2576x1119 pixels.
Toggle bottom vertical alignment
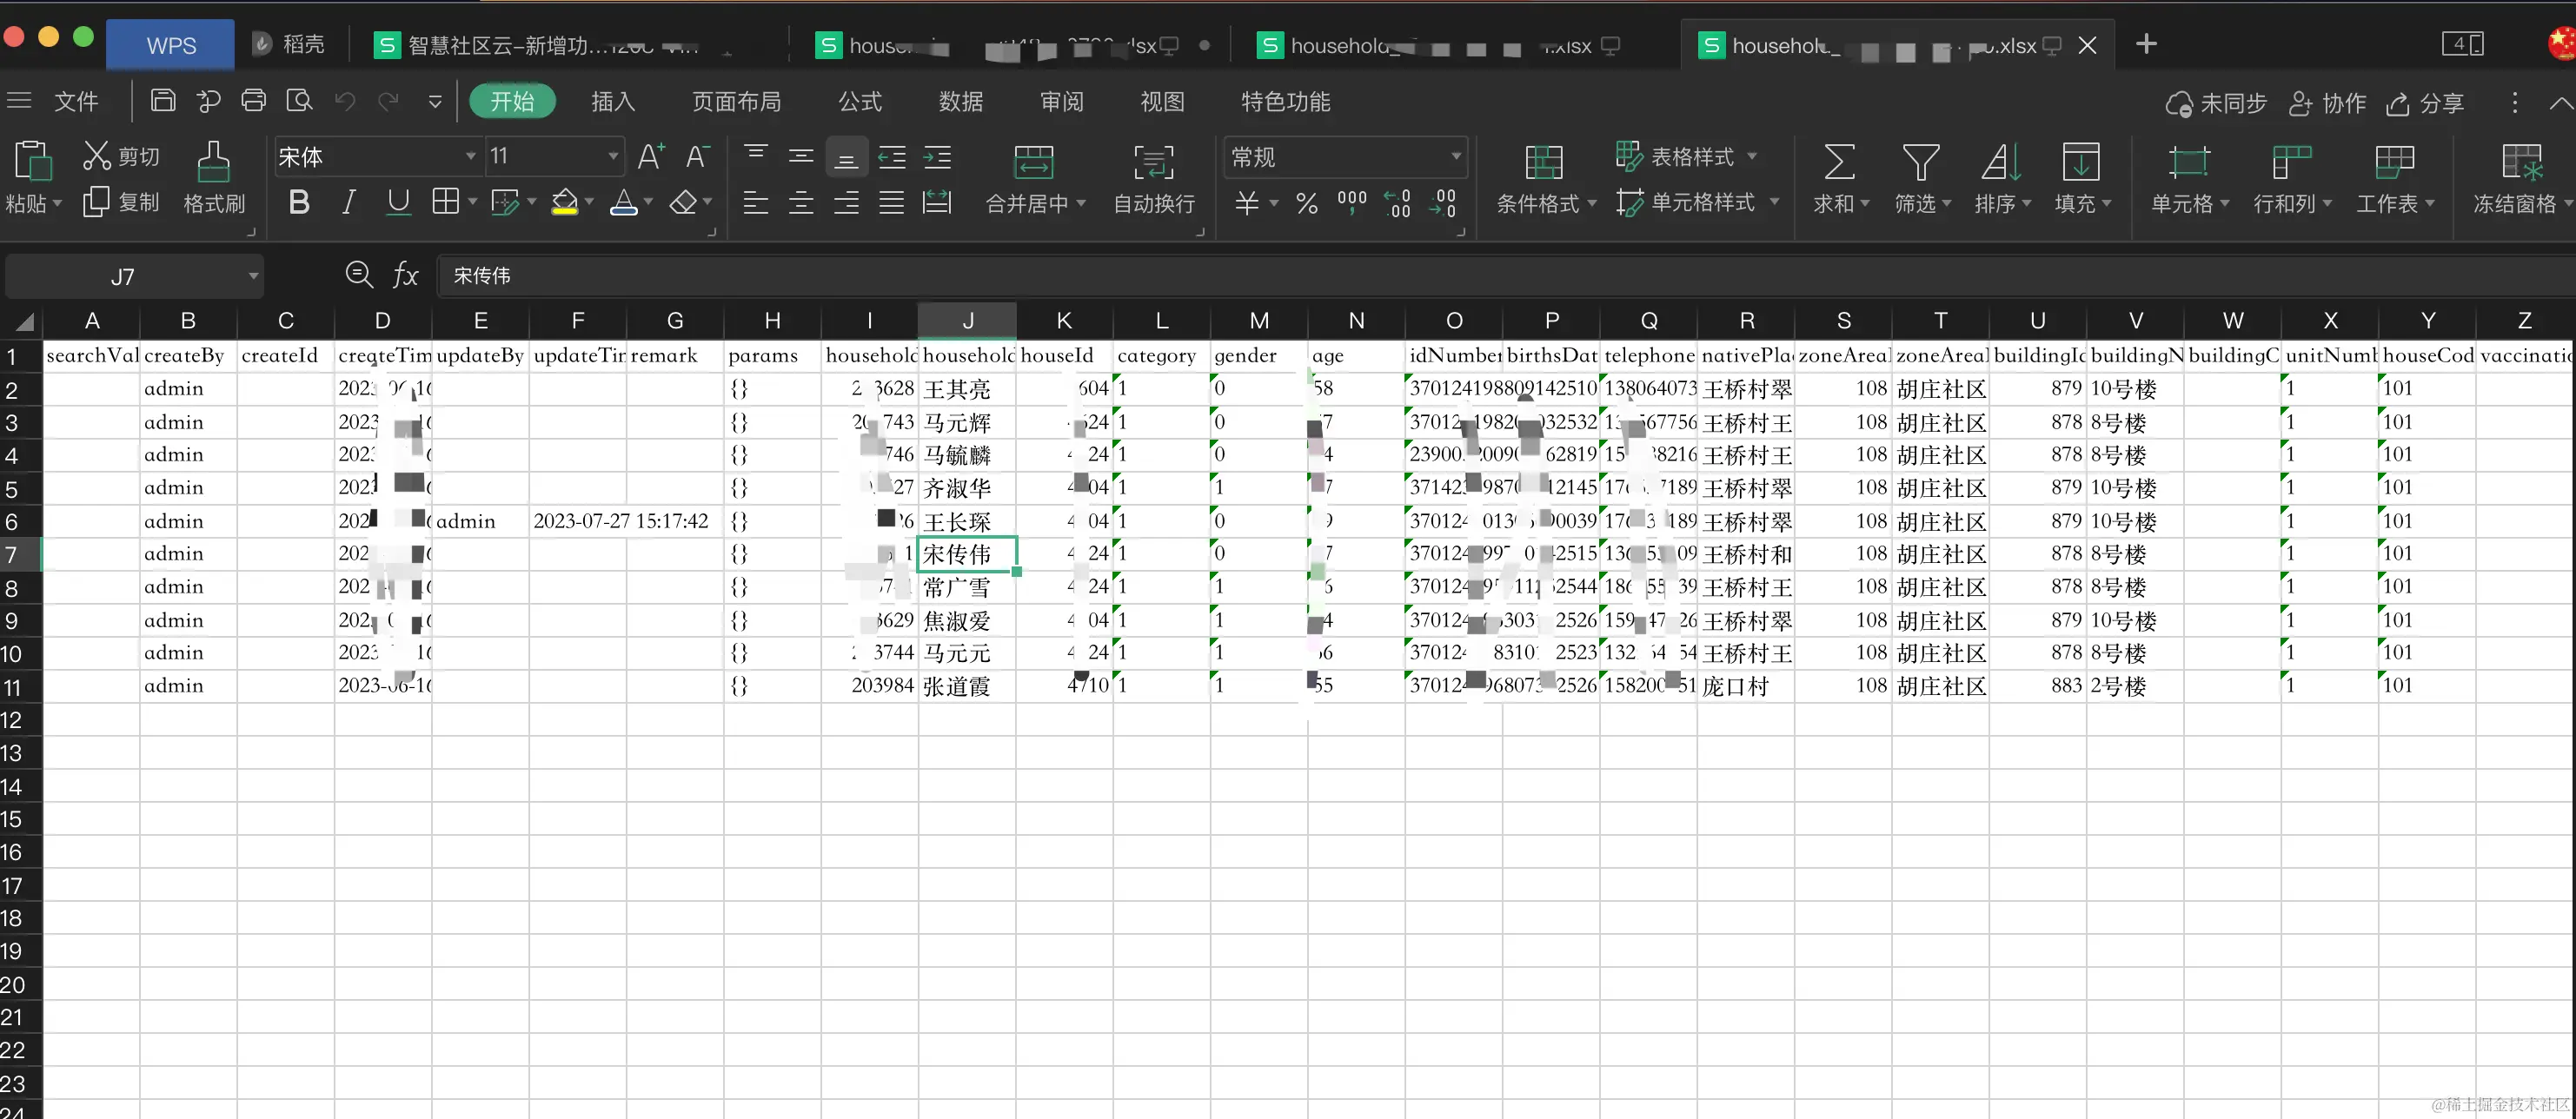point(846,157)
